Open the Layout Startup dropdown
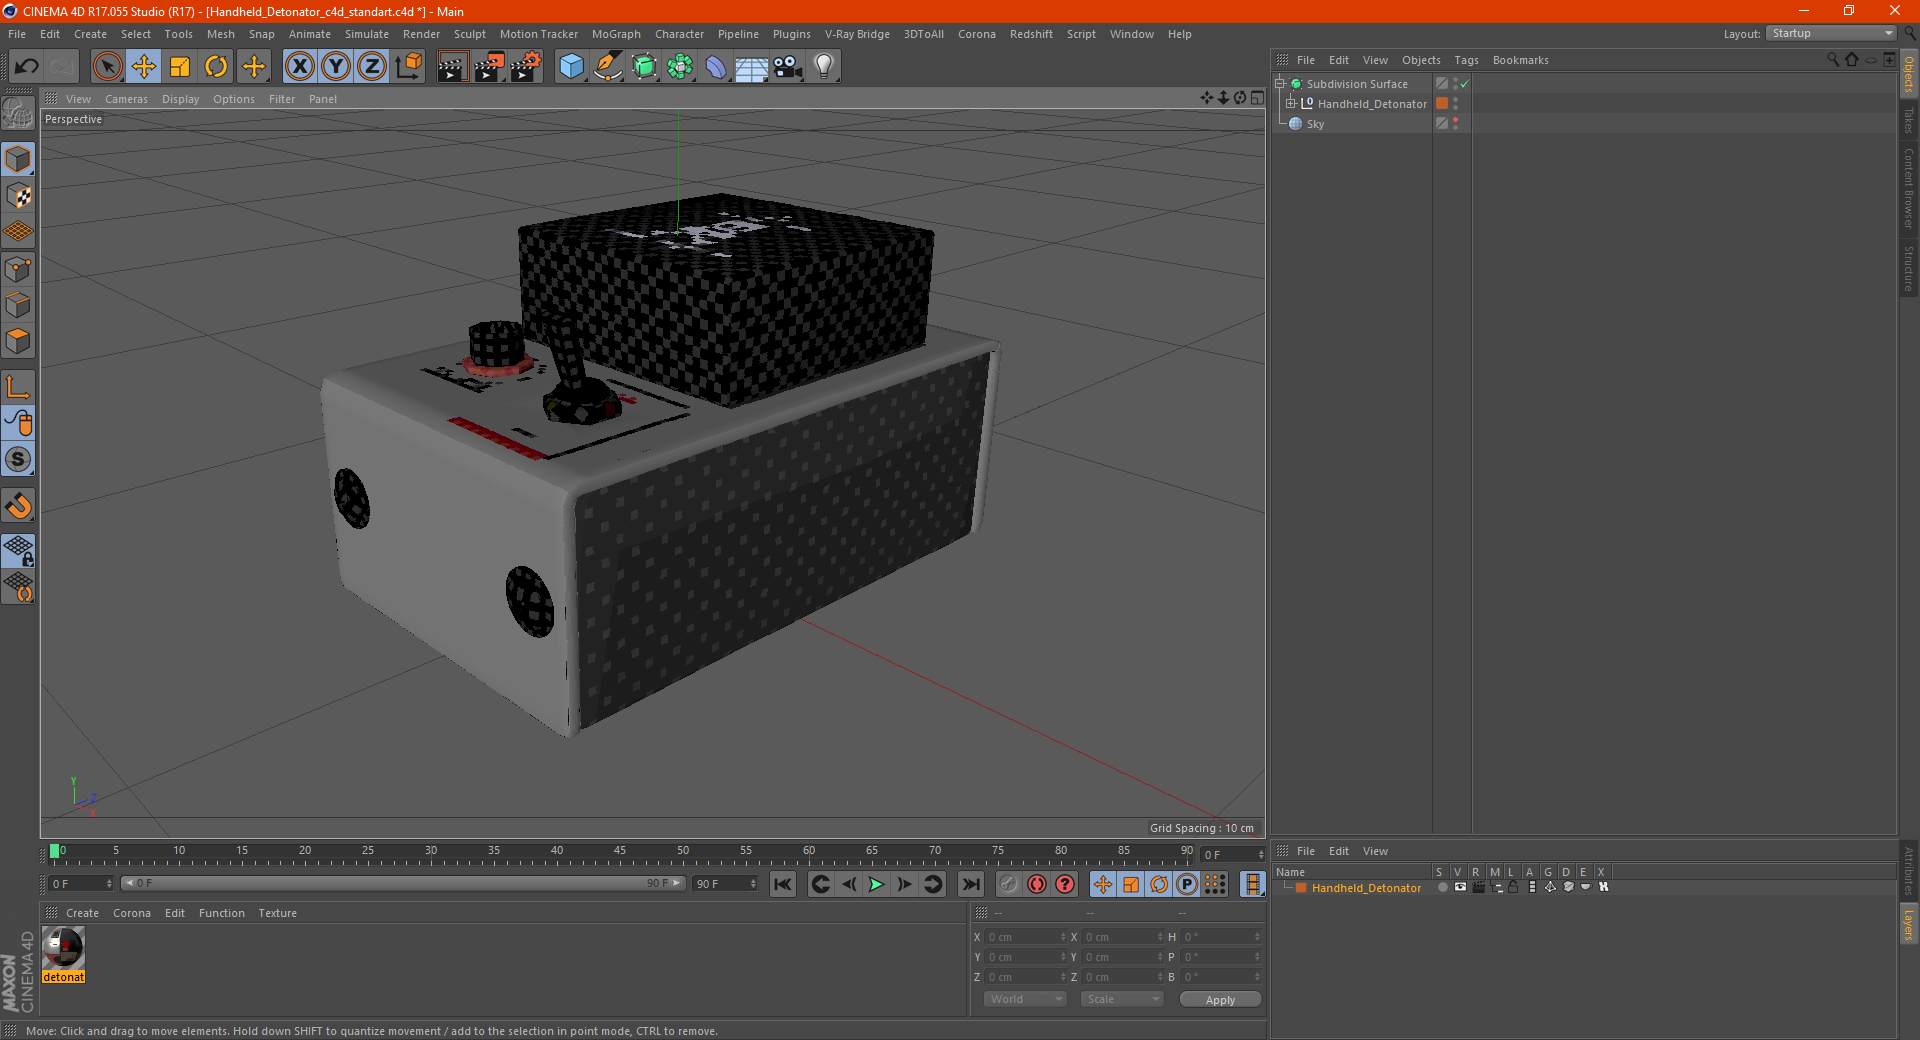Image resolution: width=1920 pixels, height=1040 pixels. point(1832,34)
